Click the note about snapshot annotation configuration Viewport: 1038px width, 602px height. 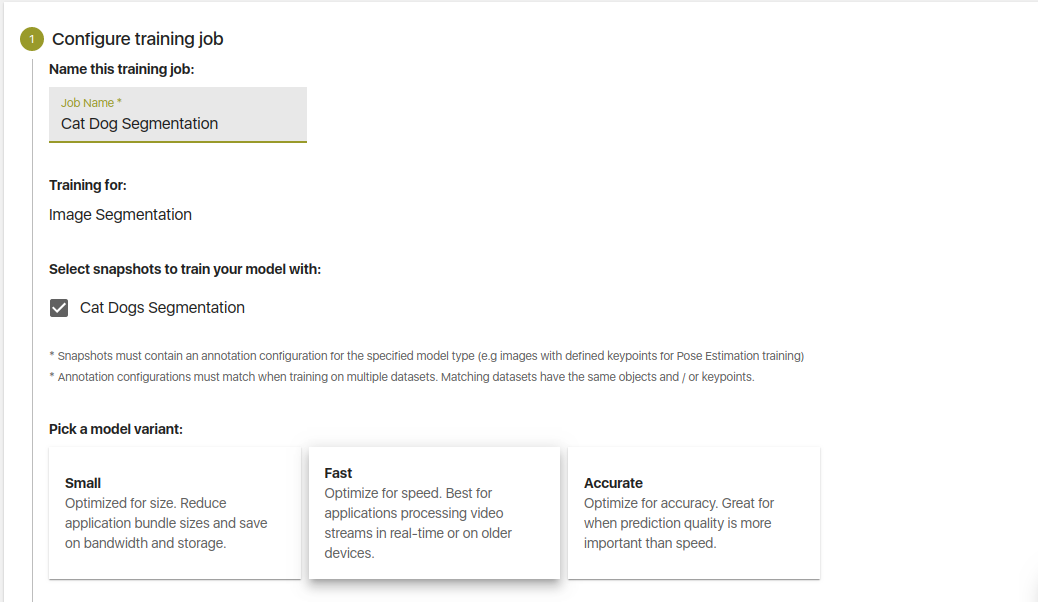(x=426, y=356)
